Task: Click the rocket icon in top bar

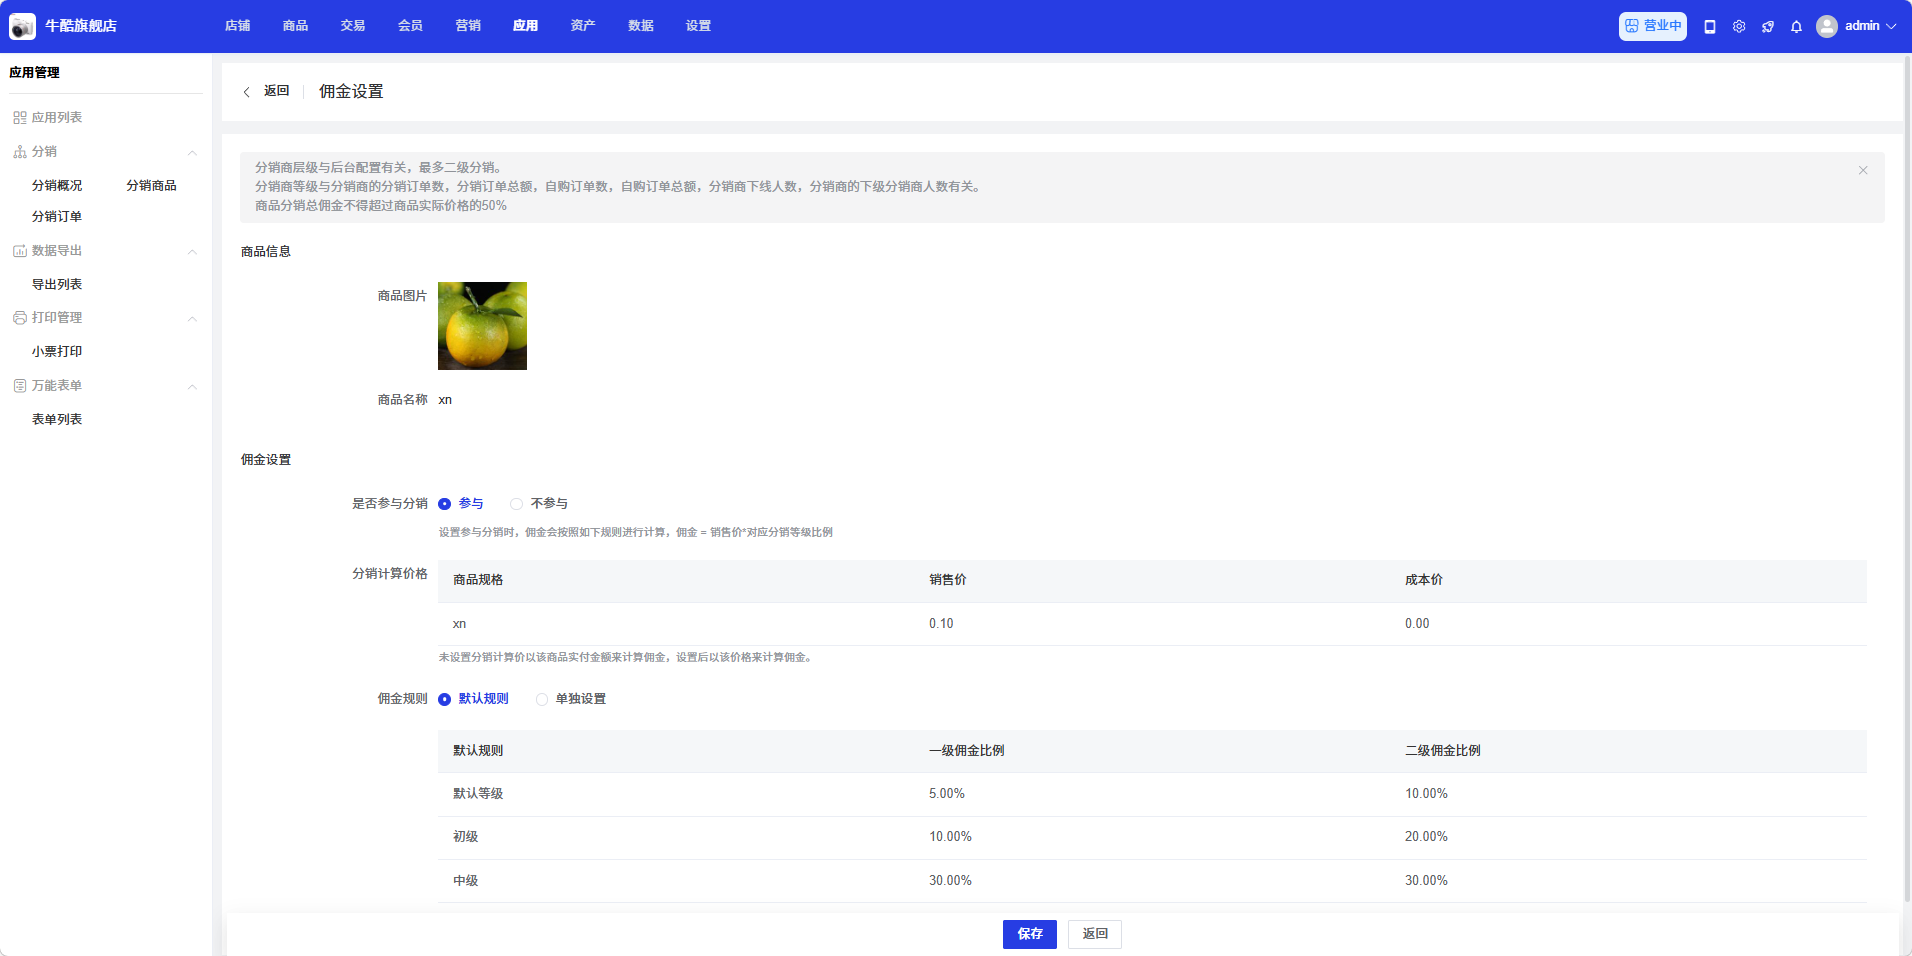Action: tap(1768, 27)
